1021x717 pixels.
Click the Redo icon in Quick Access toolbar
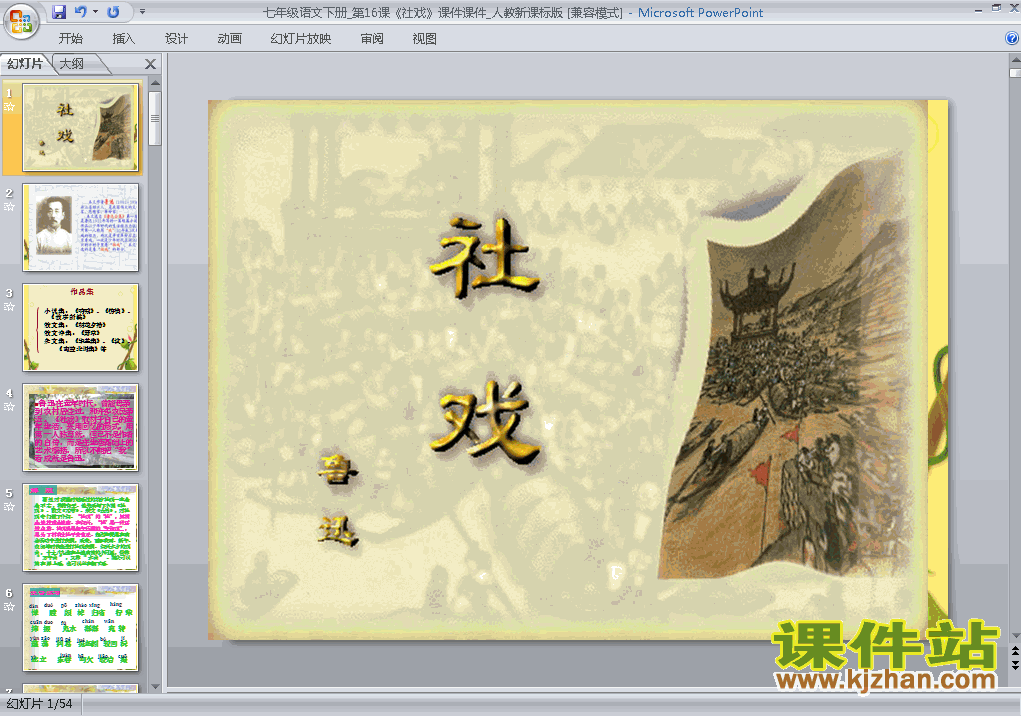(113, 12)
